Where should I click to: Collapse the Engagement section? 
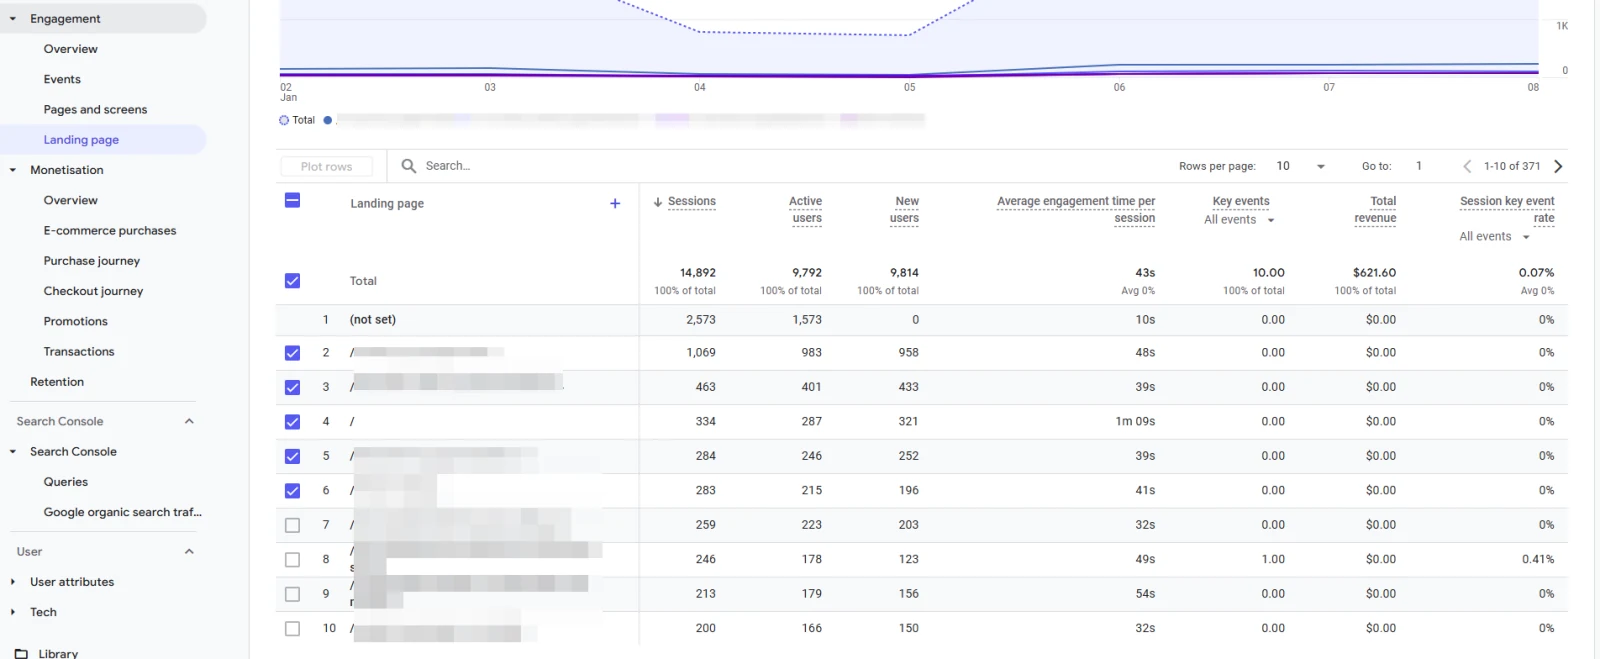(13, 19)
